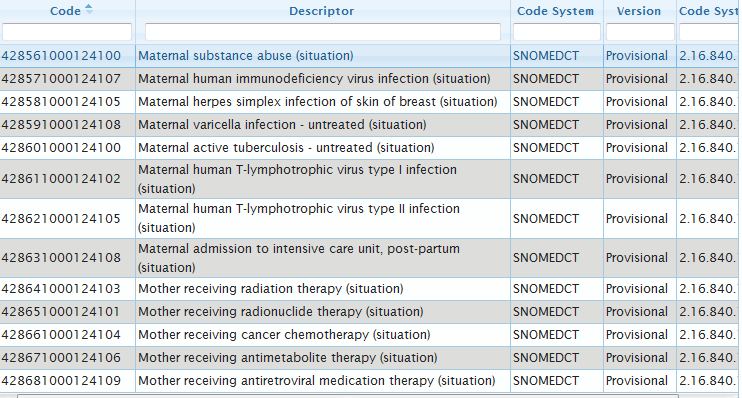Select row with code 428571000124107
Image resolution: width=742 pixels, height=398 pixels.
click(x=369, y=79)
